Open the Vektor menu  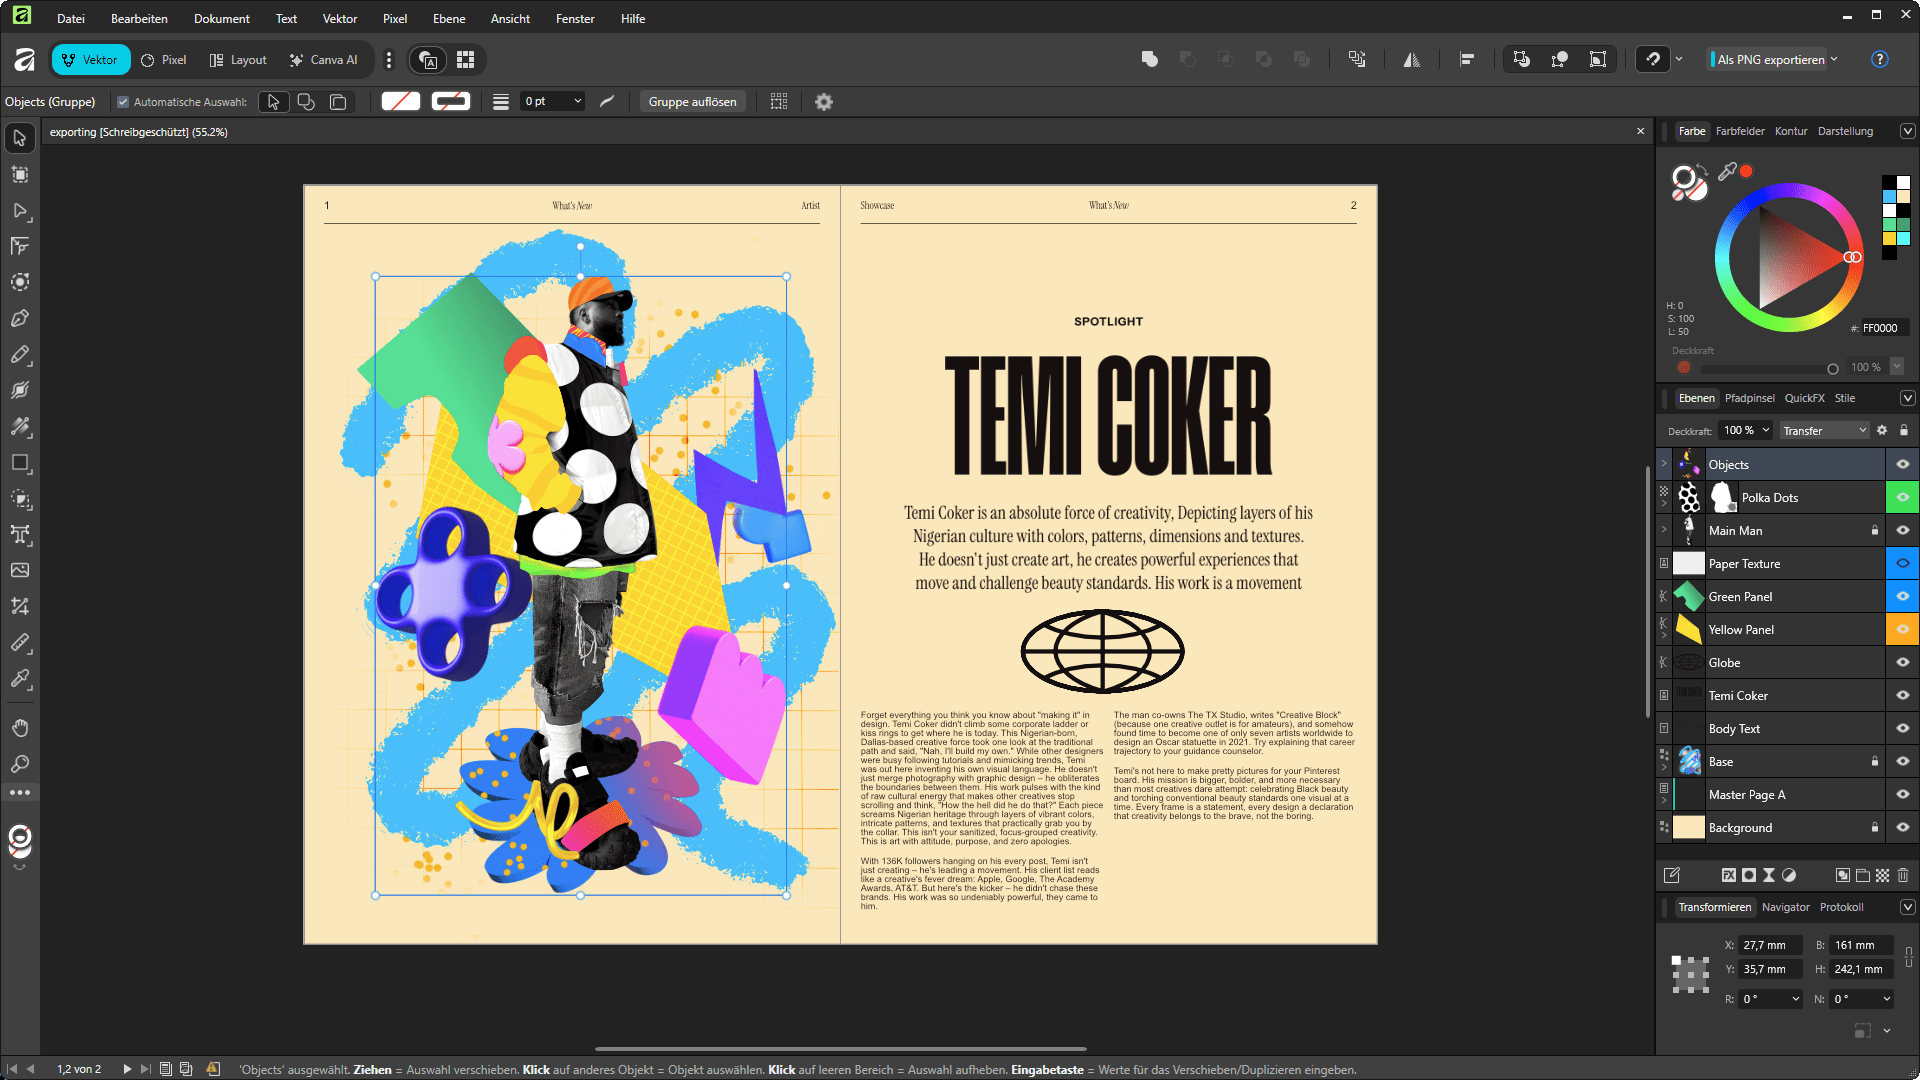[339, 18]
